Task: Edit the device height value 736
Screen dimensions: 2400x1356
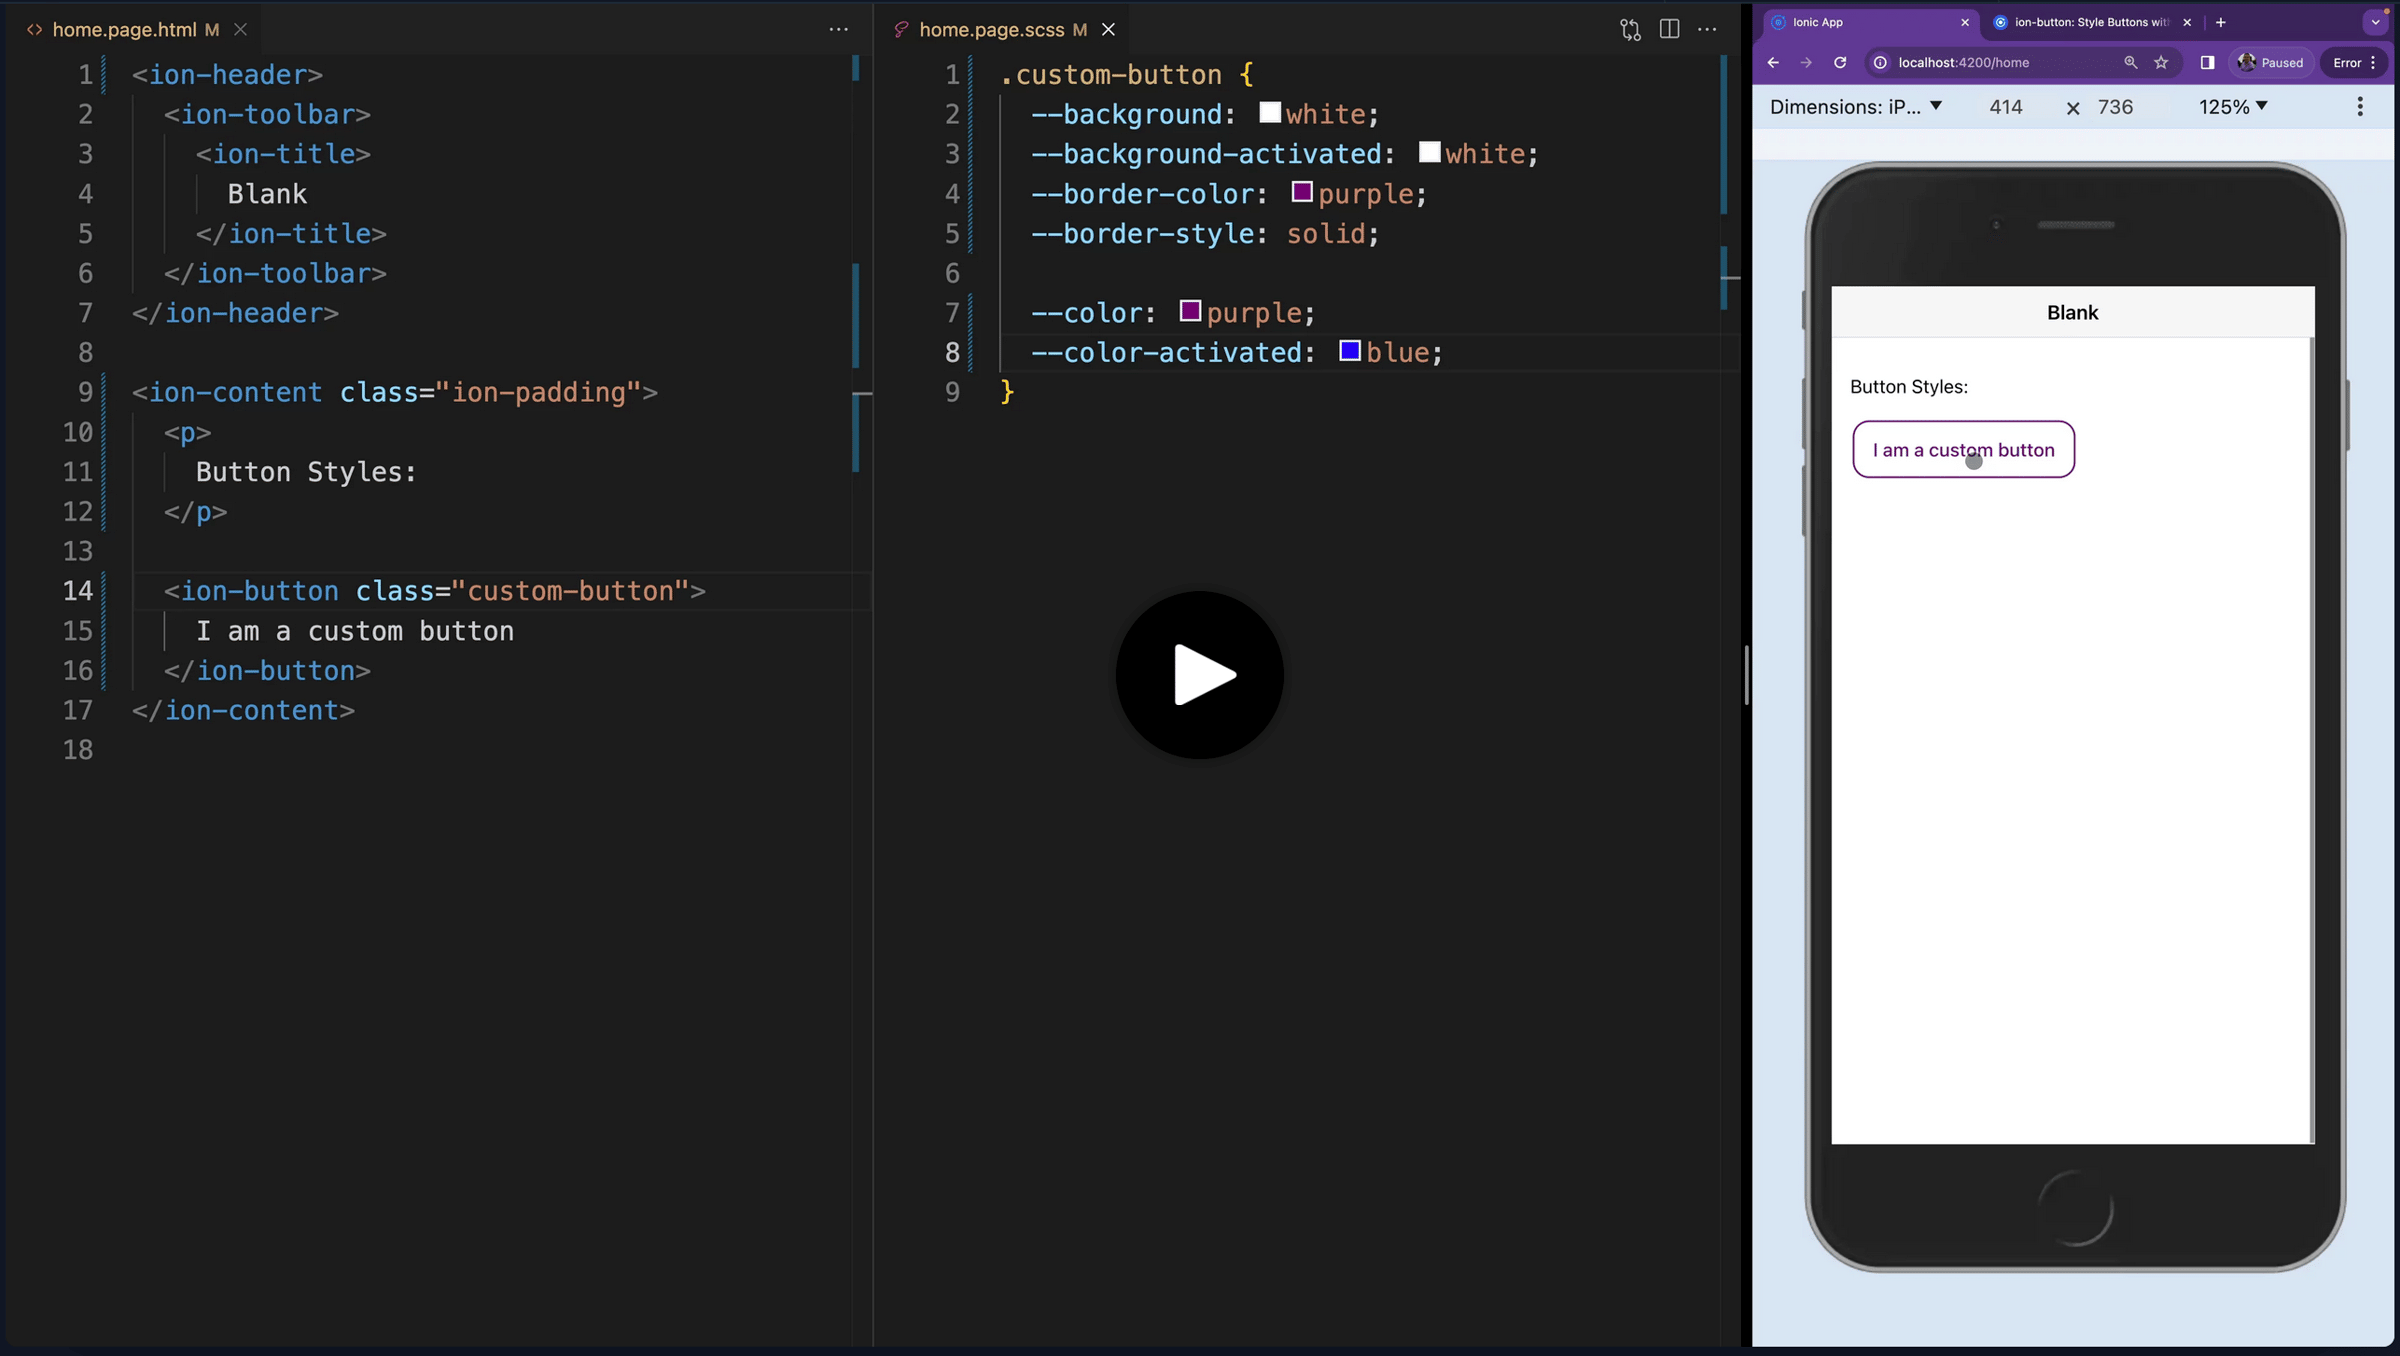Action: click(x=2115, y=107)
